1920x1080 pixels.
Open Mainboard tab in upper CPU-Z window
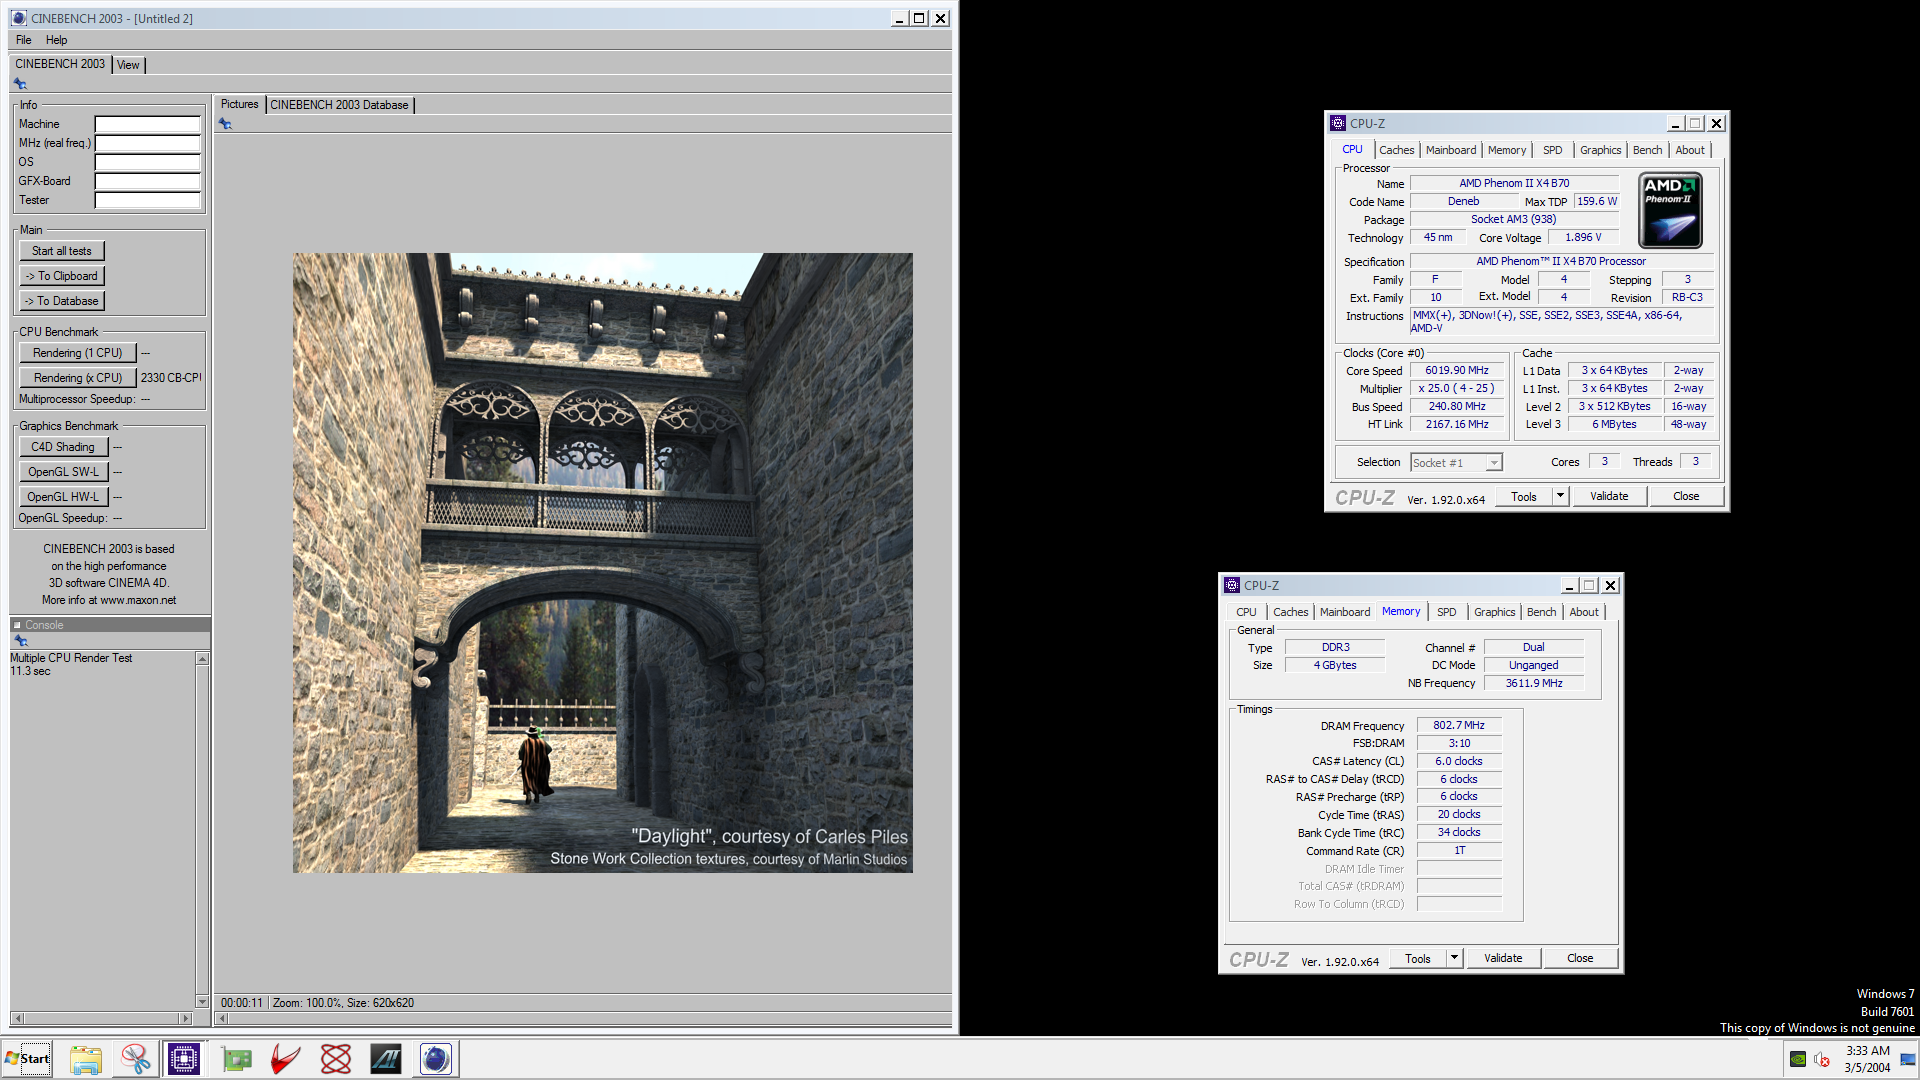(1451, 150)
